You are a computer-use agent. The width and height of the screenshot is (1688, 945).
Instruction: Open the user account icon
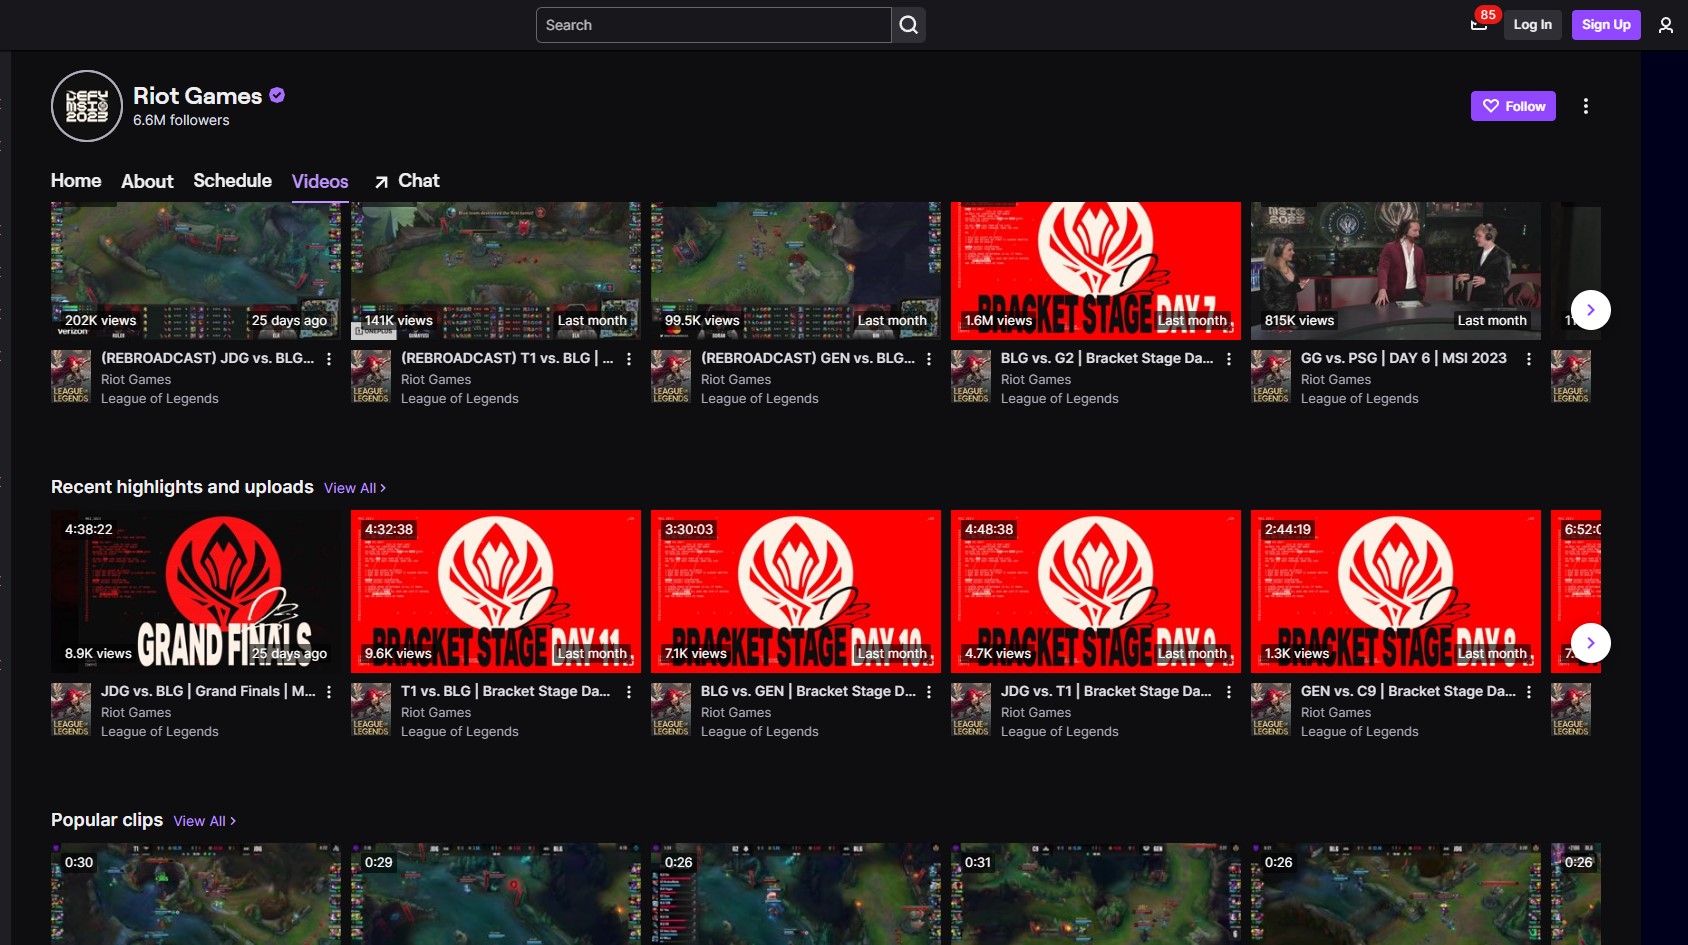(x=1665, y=25)
